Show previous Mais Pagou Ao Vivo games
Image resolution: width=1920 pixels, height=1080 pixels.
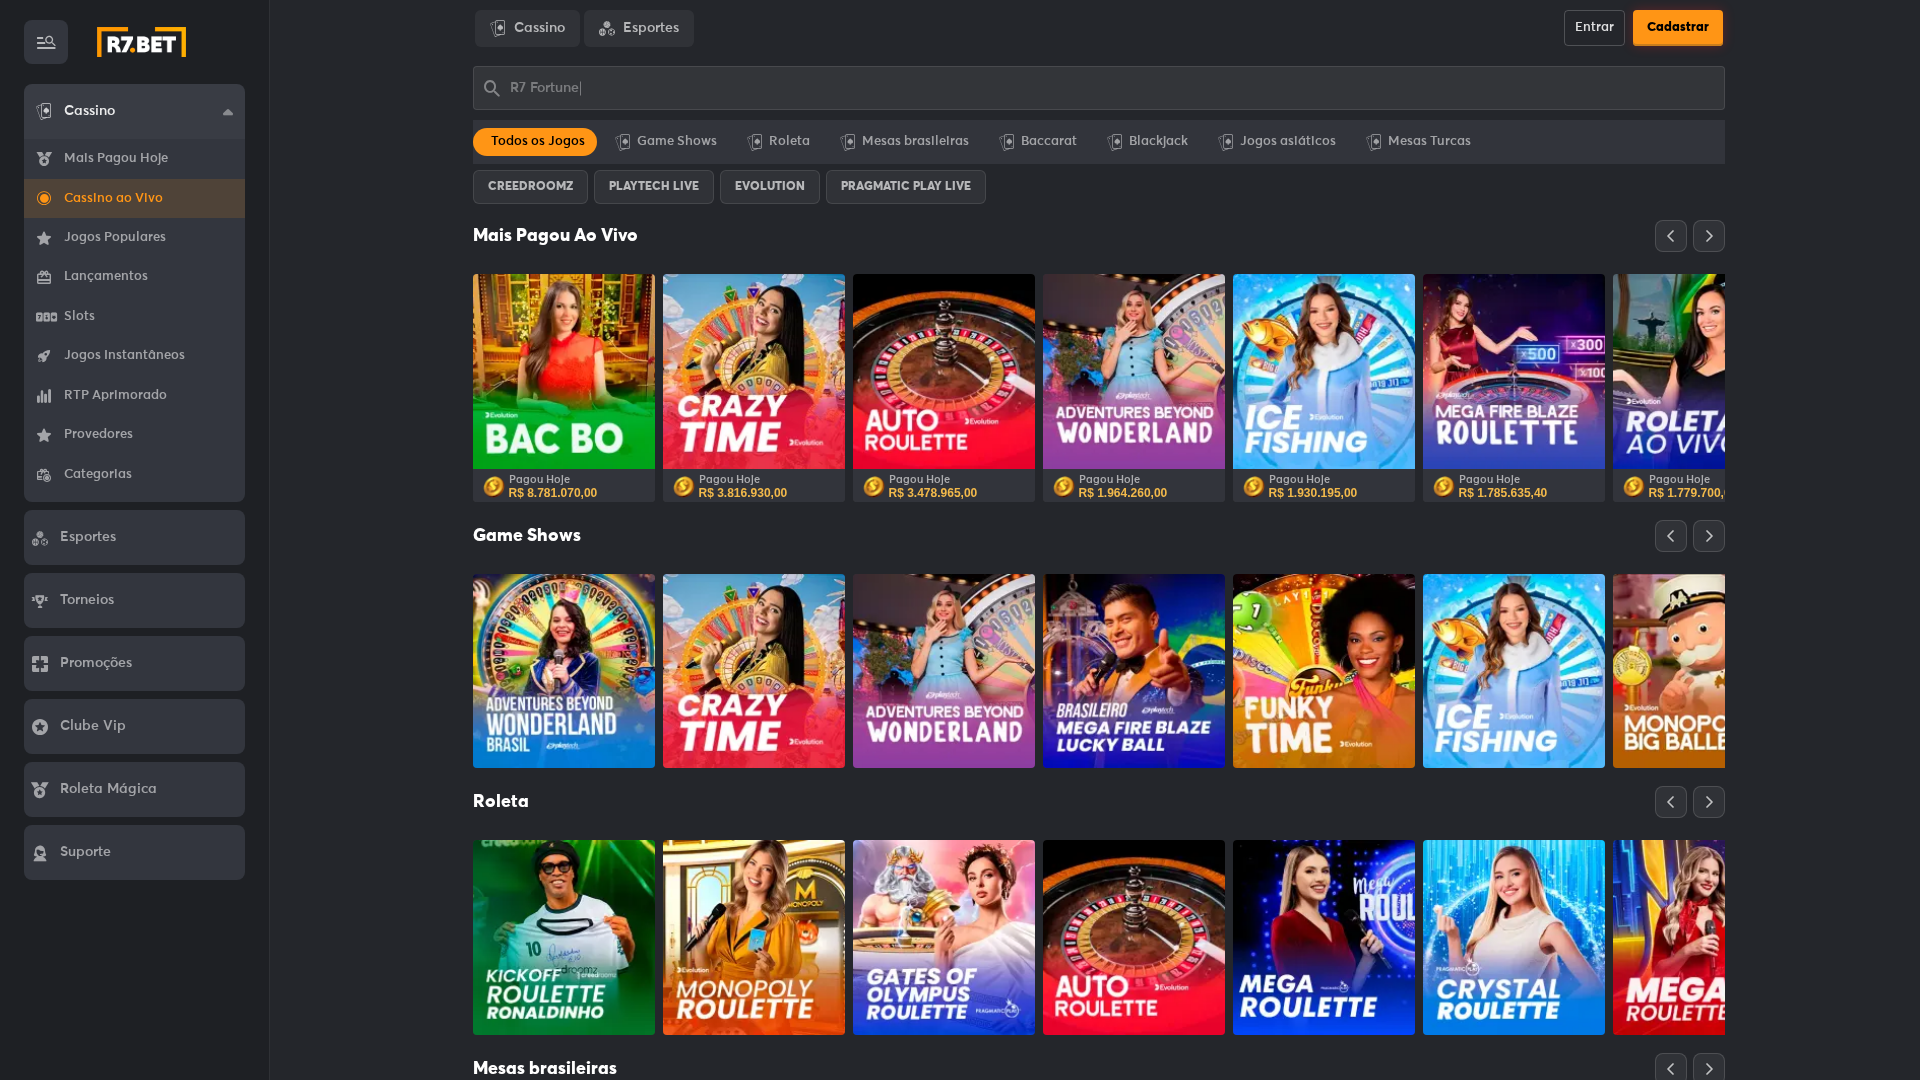[x=1670, y=236]
